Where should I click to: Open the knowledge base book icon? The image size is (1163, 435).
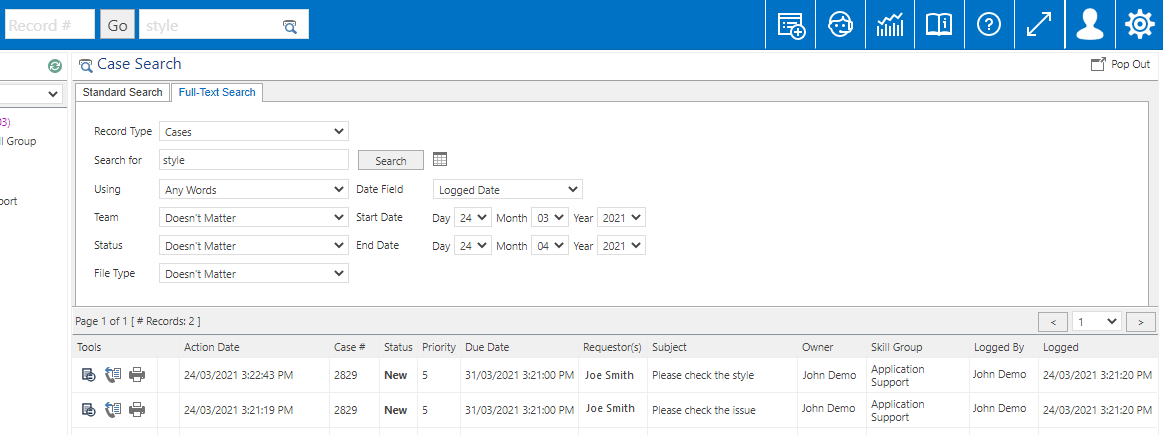click(x=940, y=24)
